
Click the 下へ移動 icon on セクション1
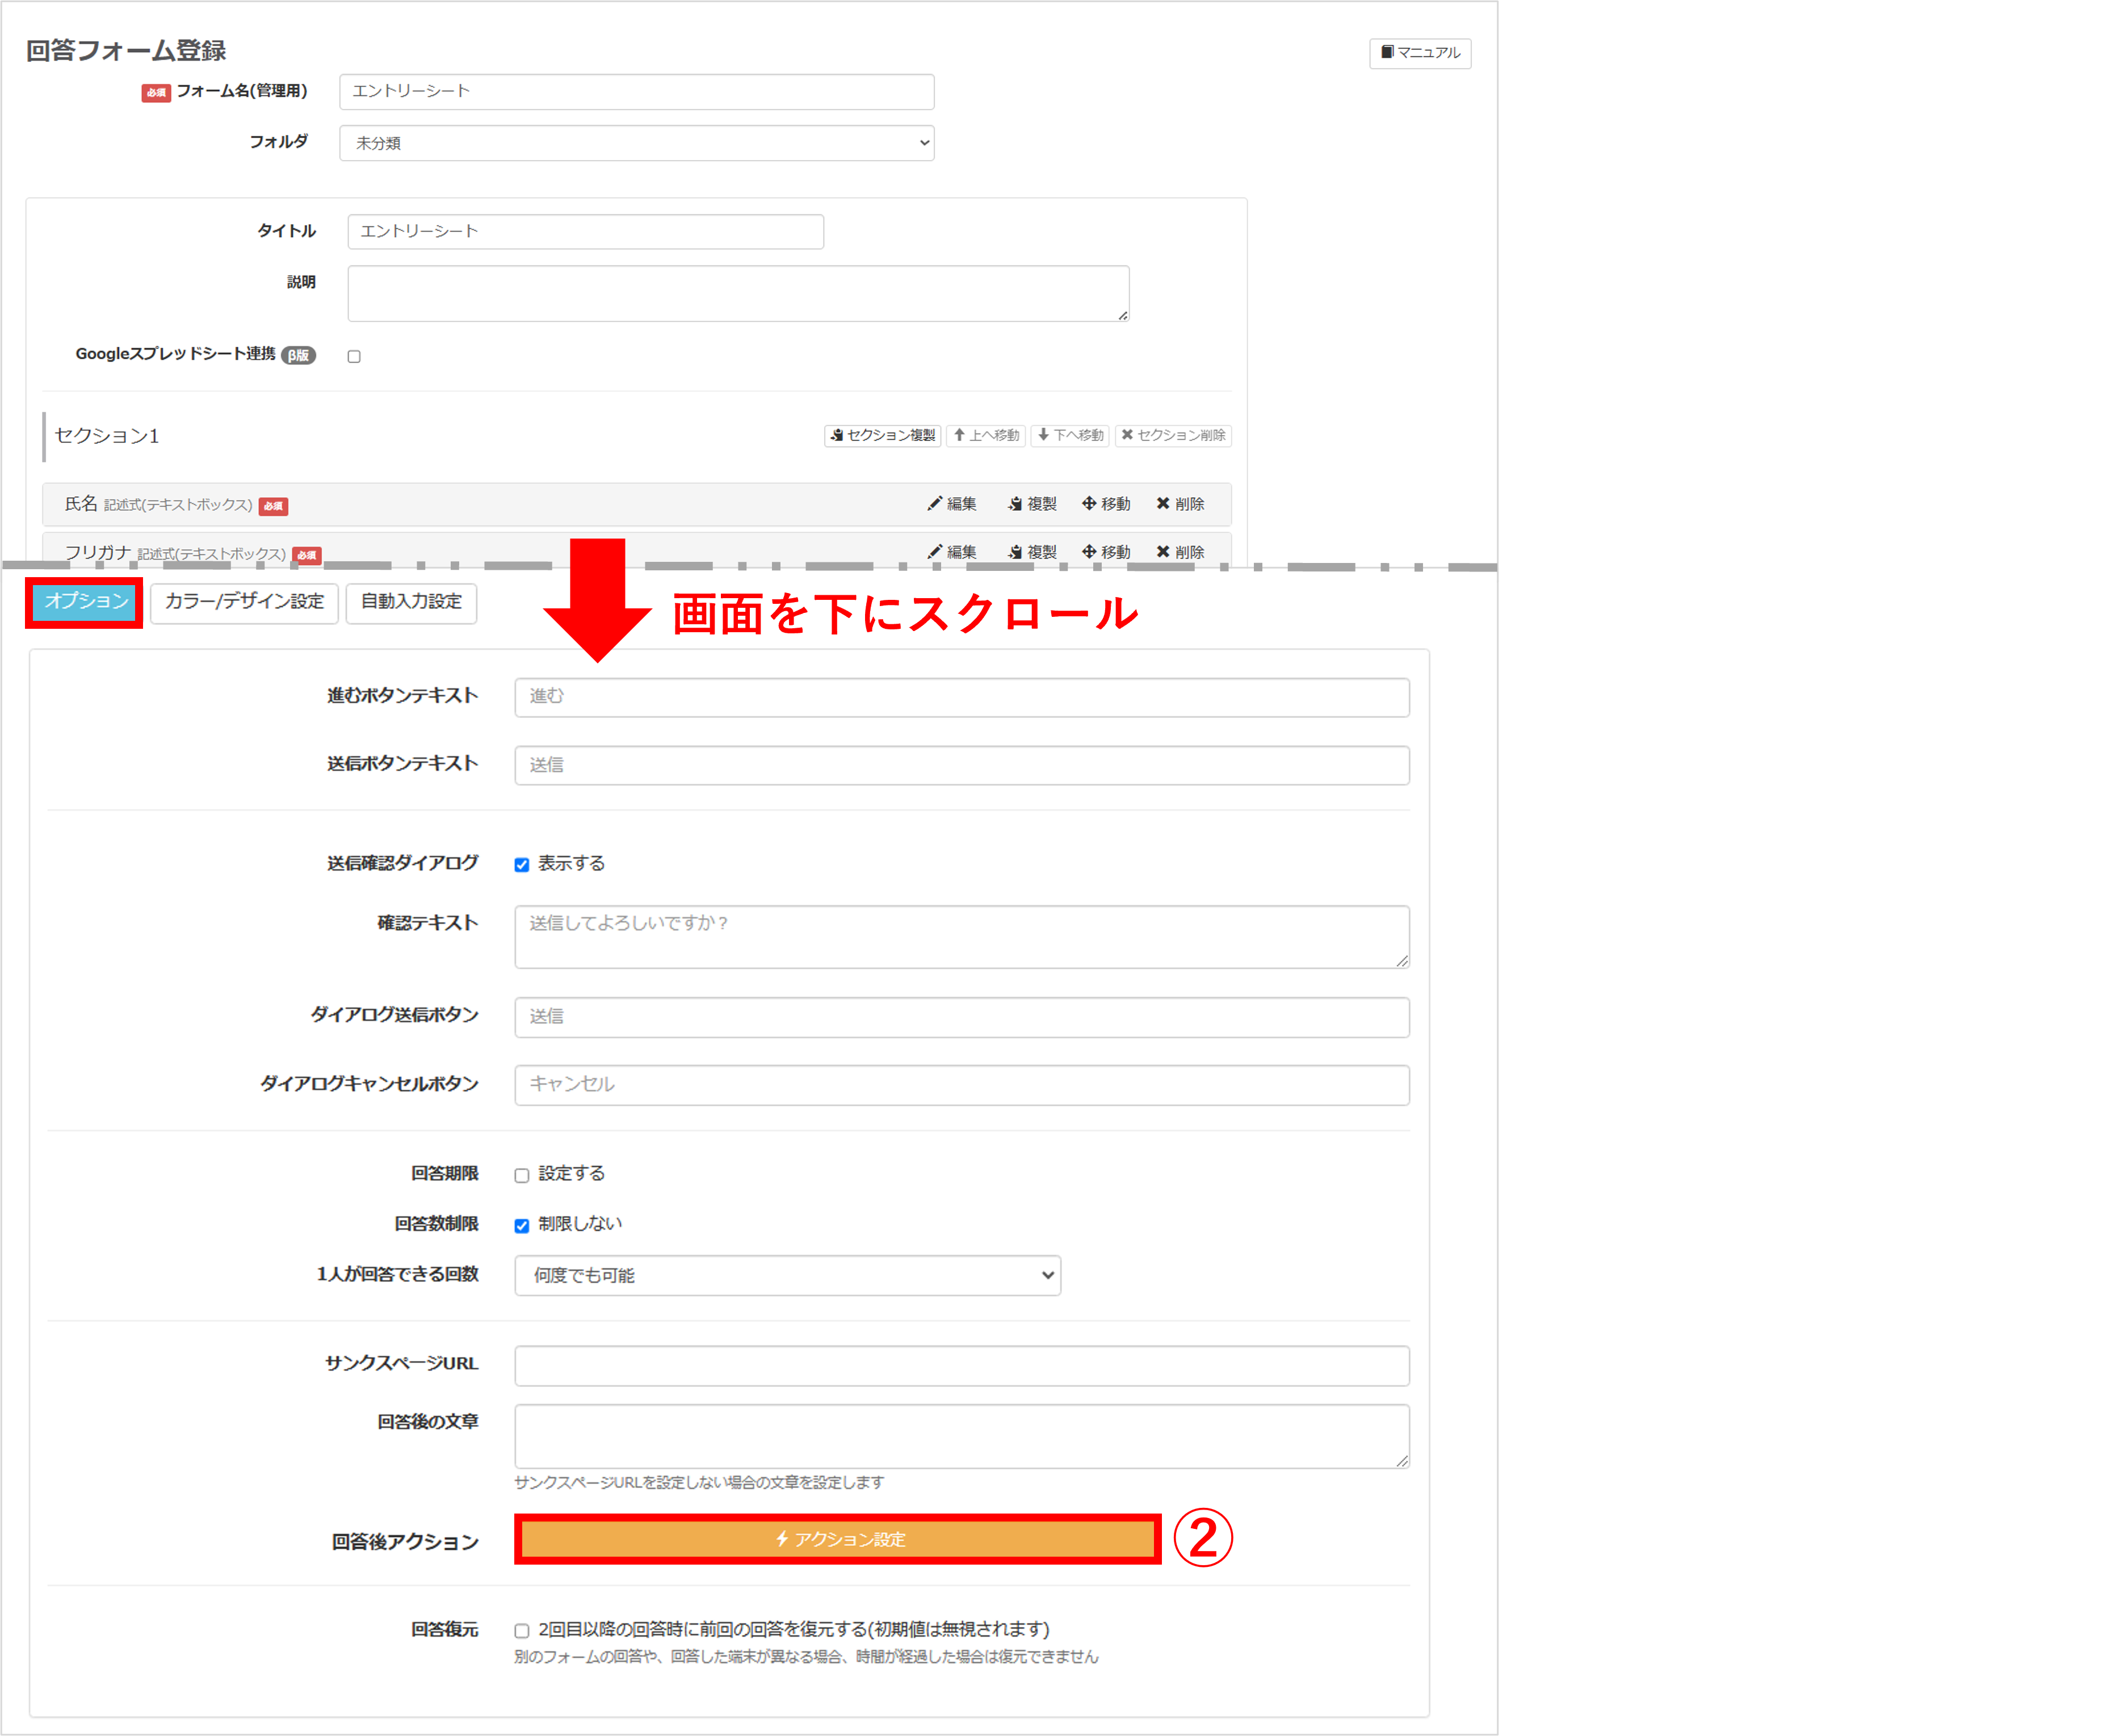pyautogui.click(x=1069, y=435)
